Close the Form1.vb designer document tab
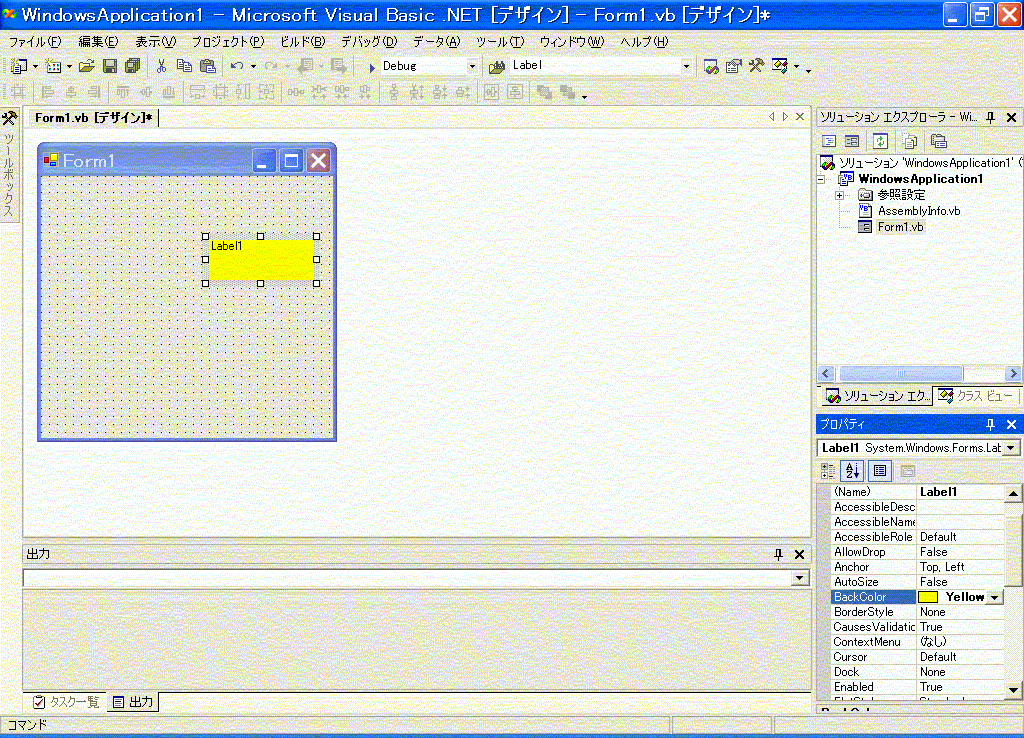 (x=799, y=117)
